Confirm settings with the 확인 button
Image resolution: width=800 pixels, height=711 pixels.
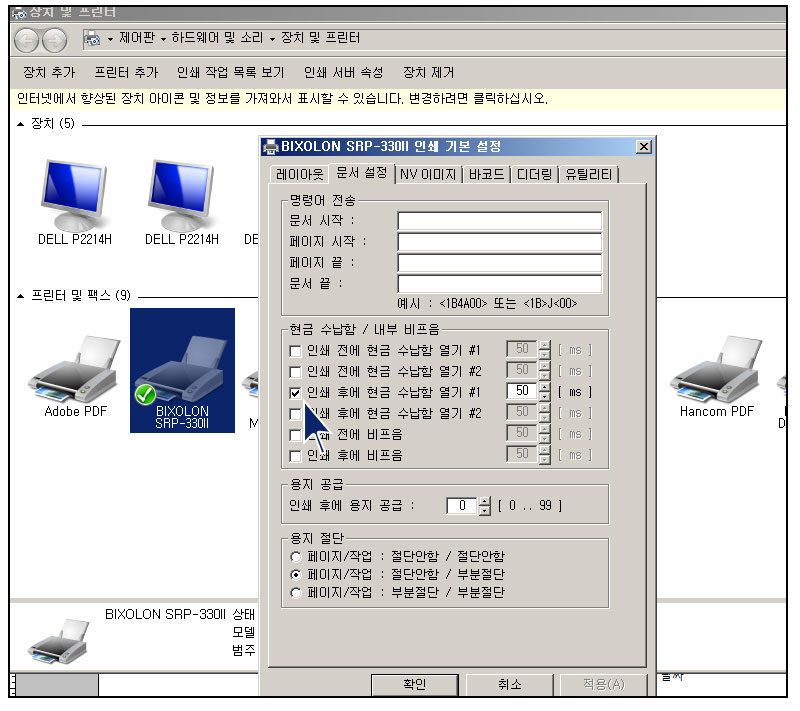[x=414, y=684]
